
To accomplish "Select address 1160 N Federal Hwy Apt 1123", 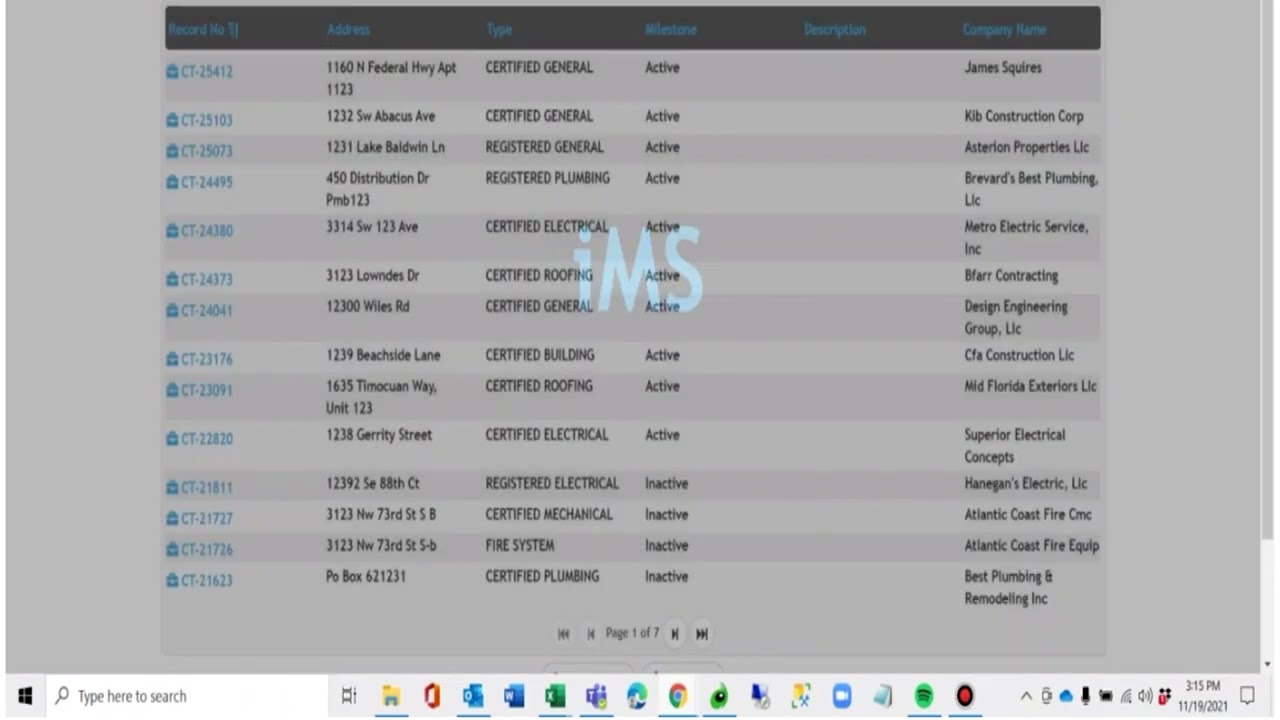I will pos(391,78).
